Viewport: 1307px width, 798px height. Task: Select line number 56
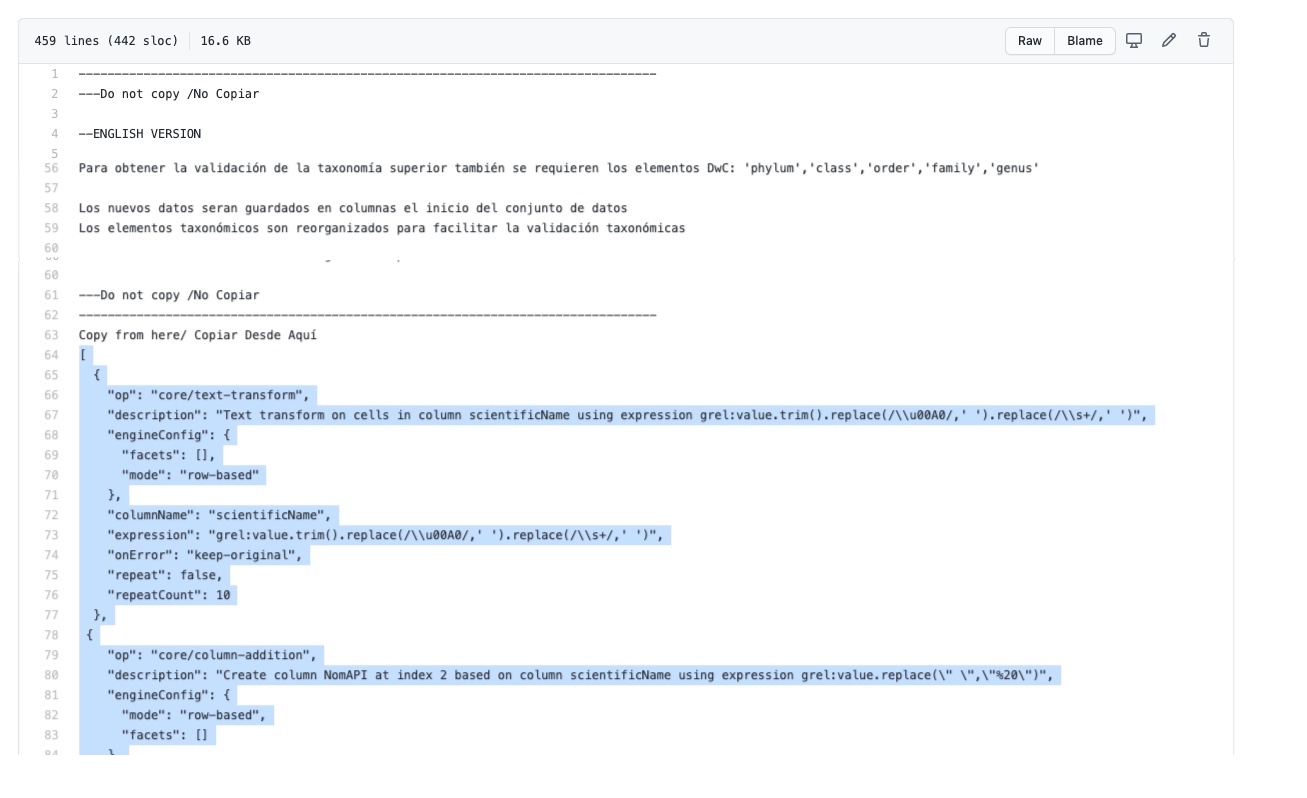pyautogui.click(x=52, y=168)
